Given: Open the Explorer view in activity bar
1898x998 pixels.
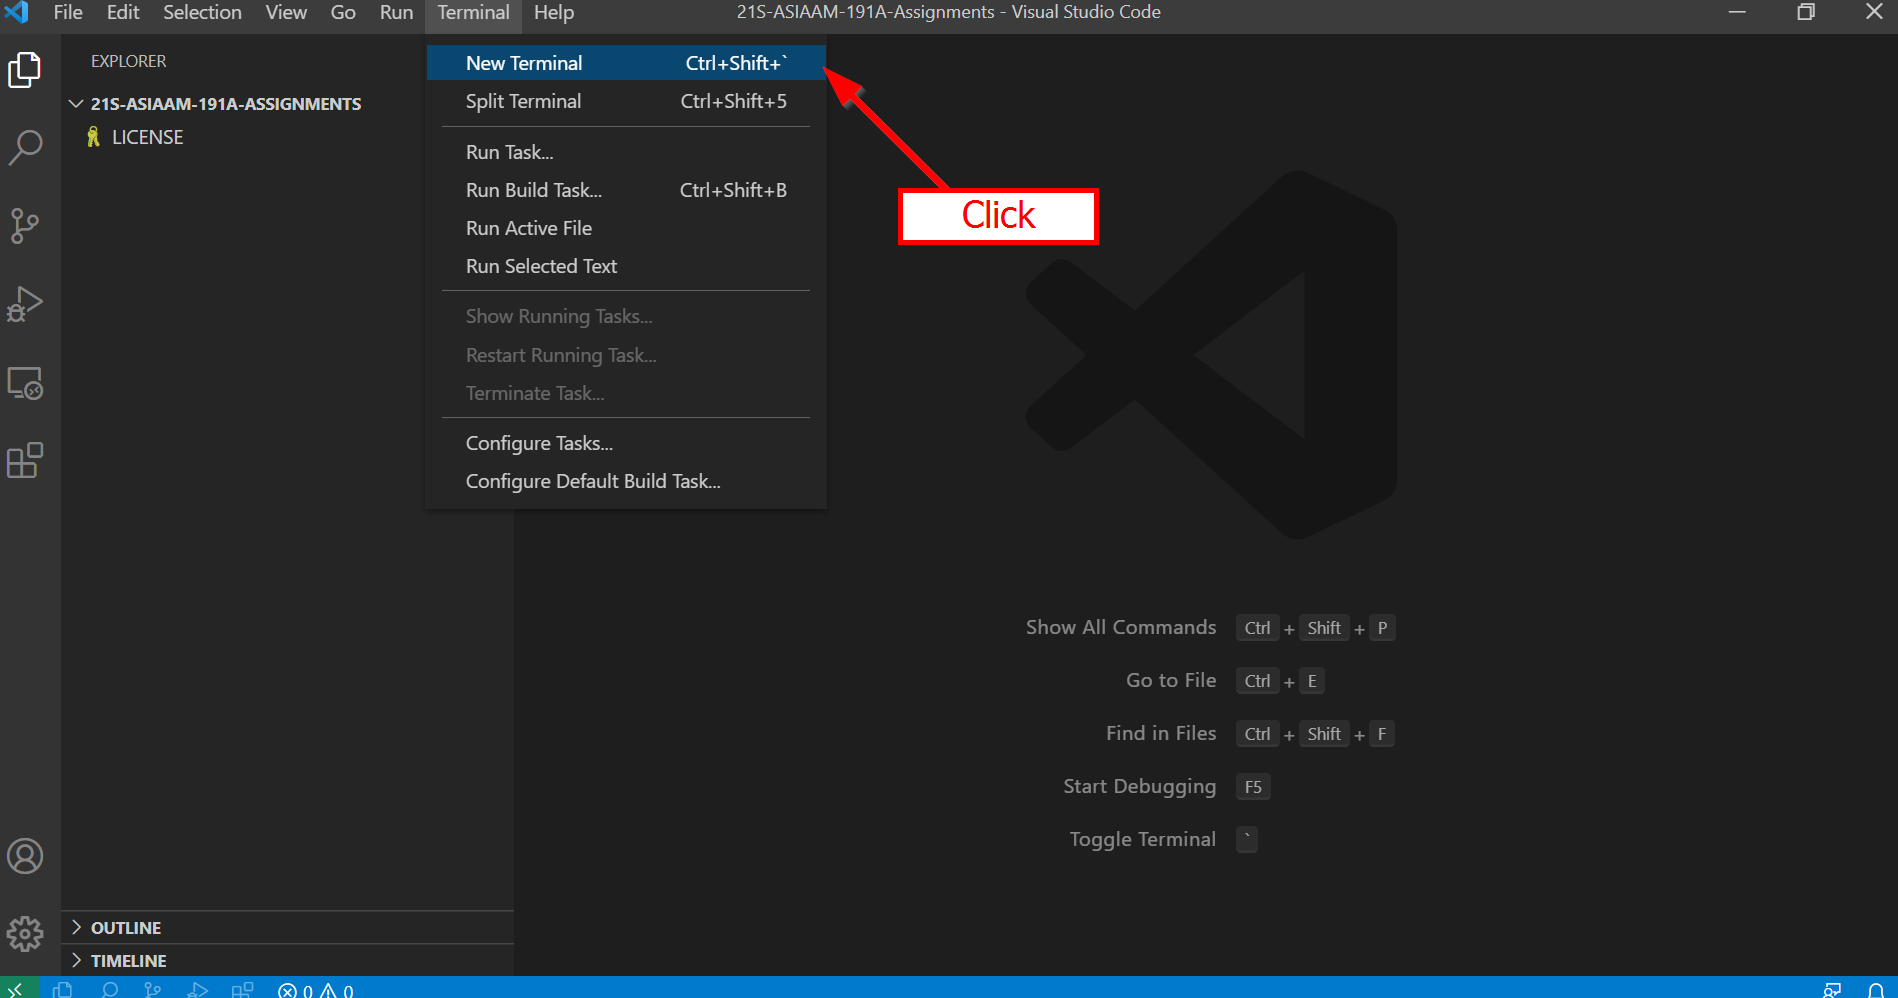Looking at the screenshot, I should tap(25, 70).
